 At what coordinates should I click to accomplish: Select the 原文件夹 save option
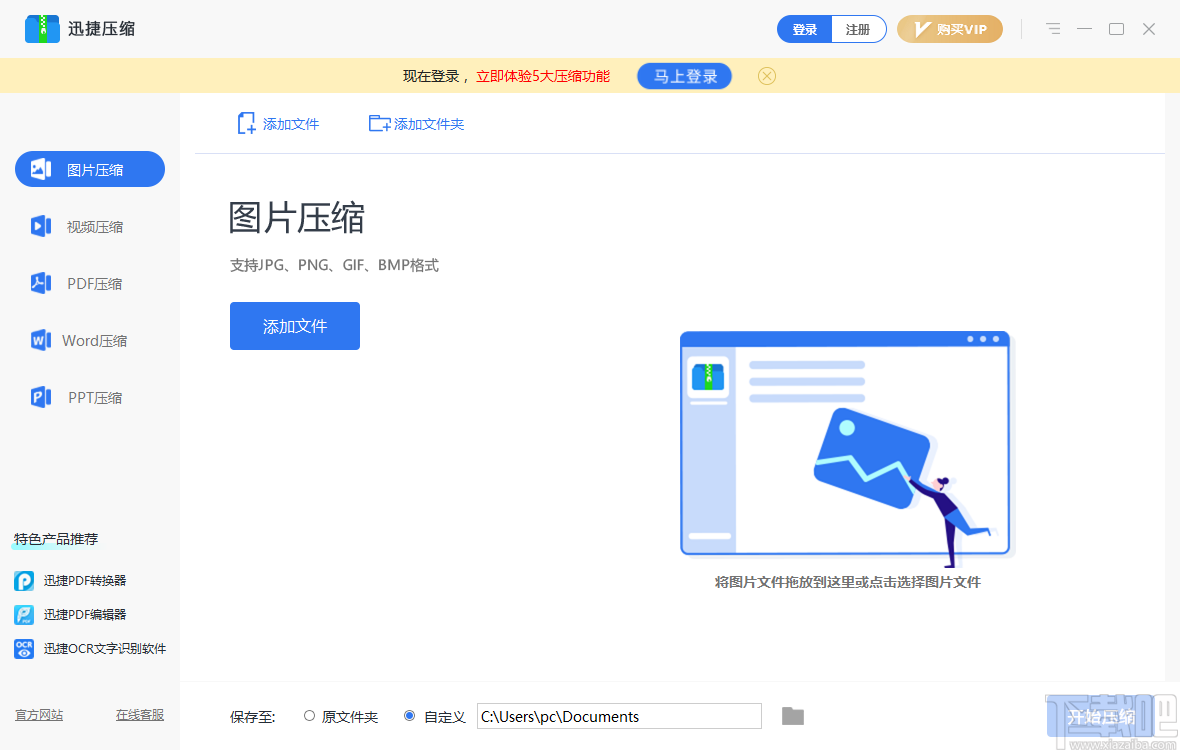310,716
